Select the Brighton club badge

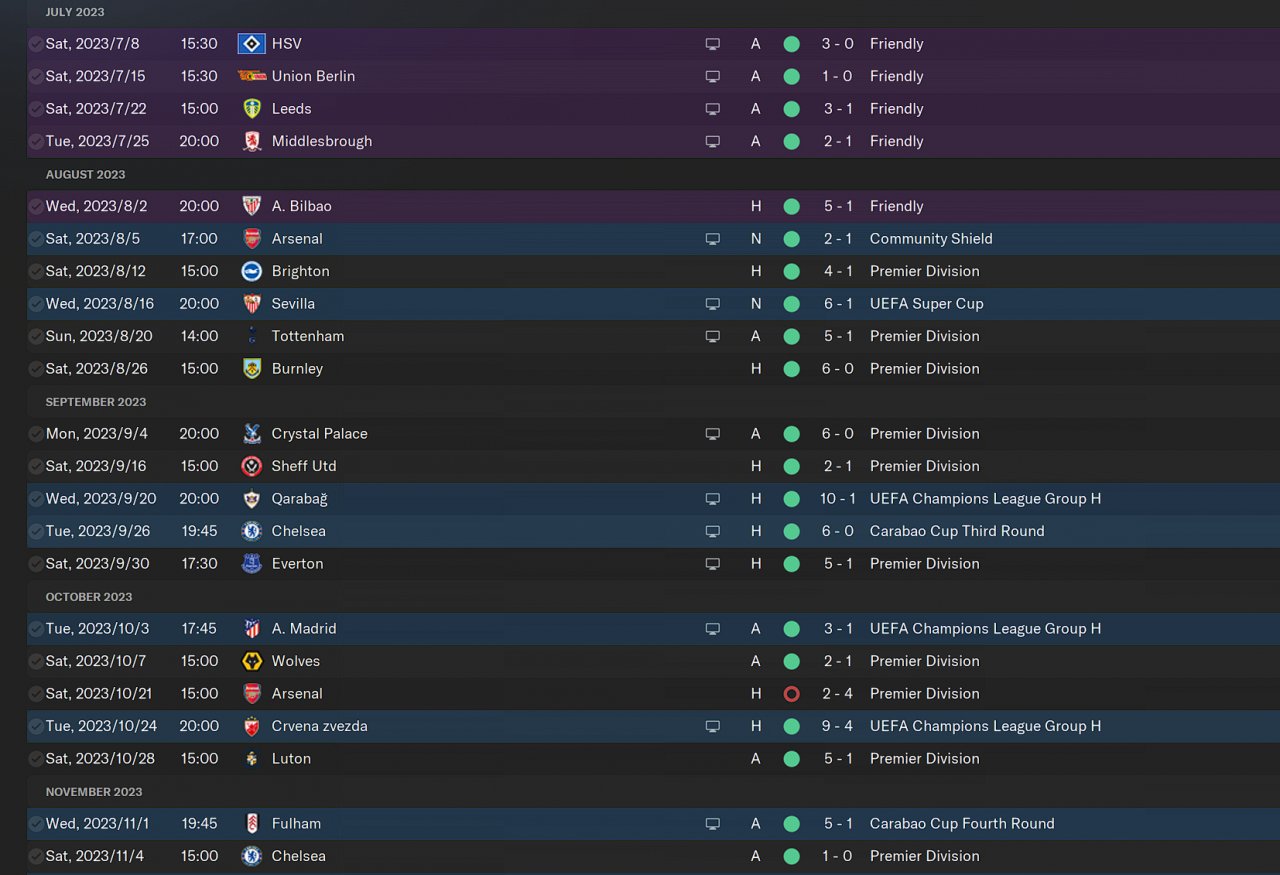click(x=252, y=271)
